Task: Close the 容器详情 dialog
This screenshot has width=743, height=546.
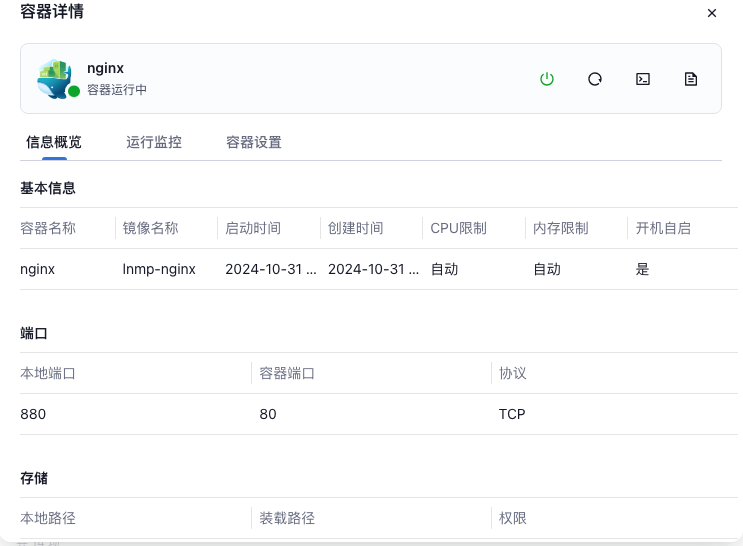Action: (712, 13)
